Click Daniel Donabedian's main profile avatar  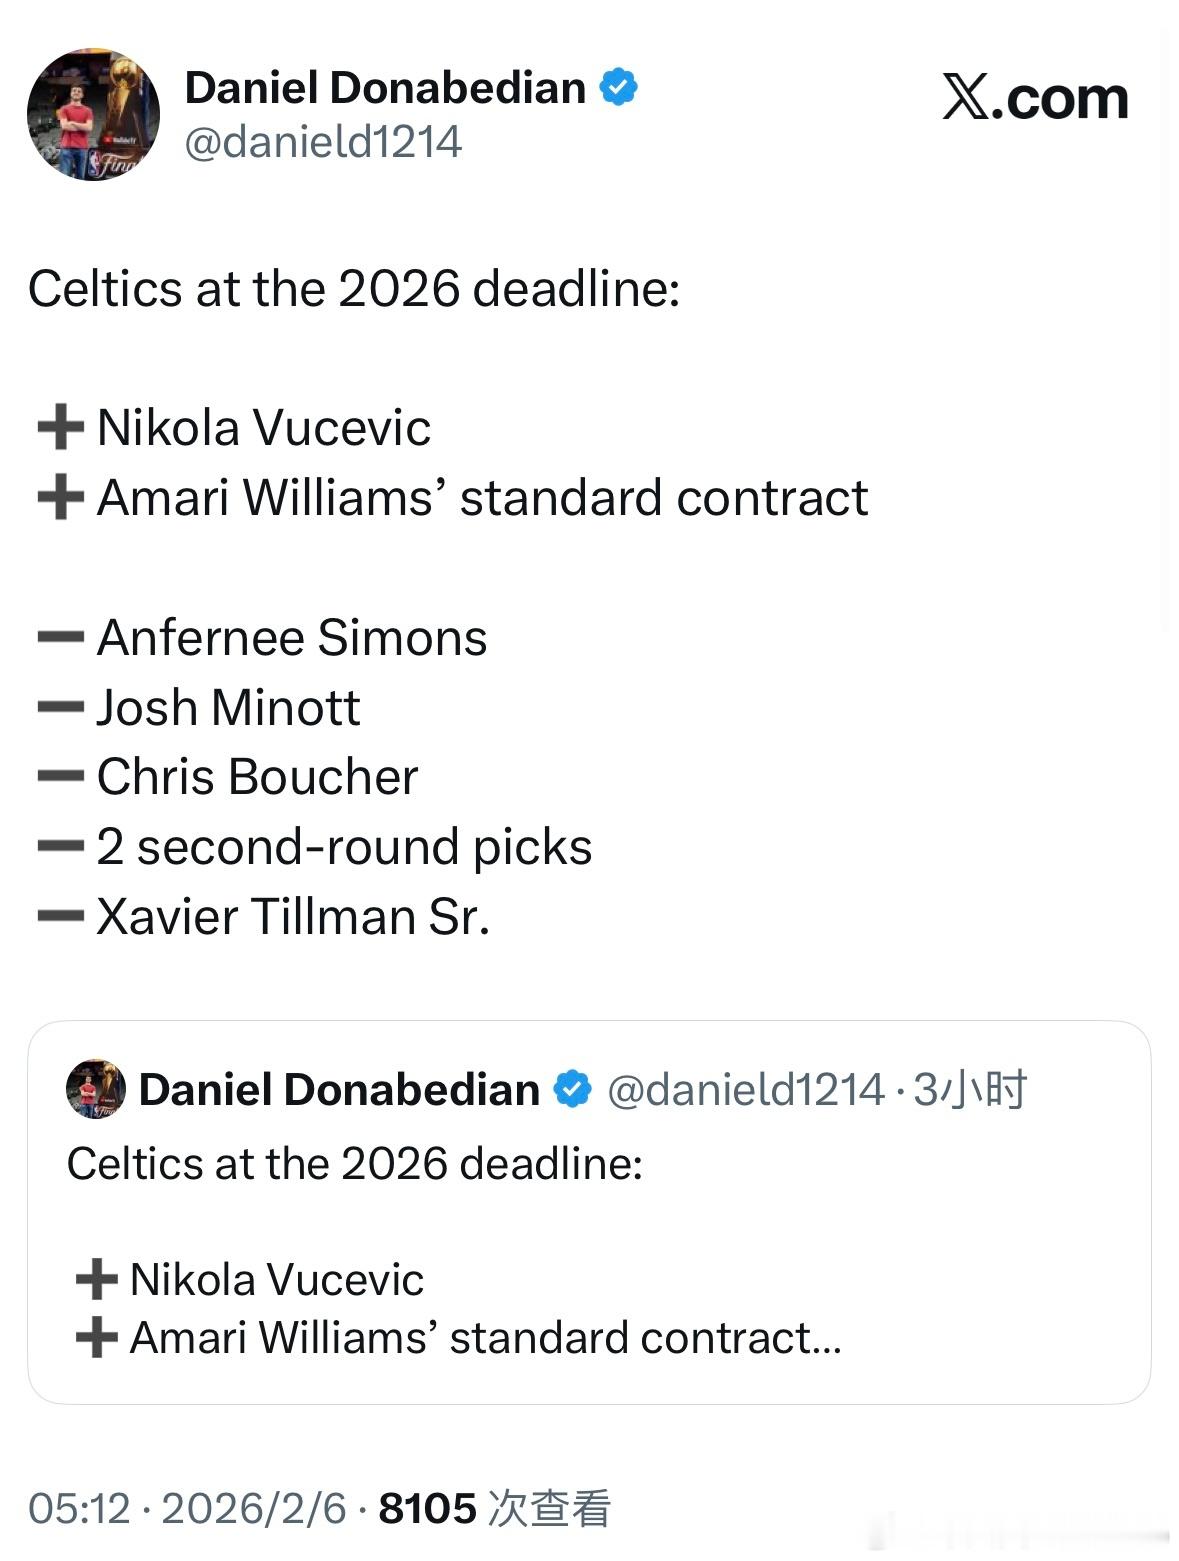(93, 115)
